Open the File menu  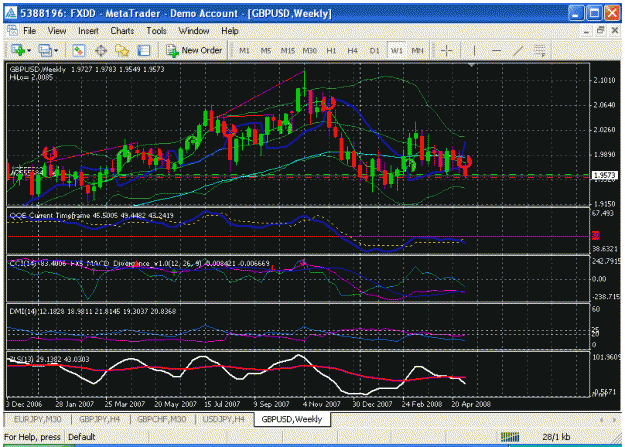coord(29,31)
